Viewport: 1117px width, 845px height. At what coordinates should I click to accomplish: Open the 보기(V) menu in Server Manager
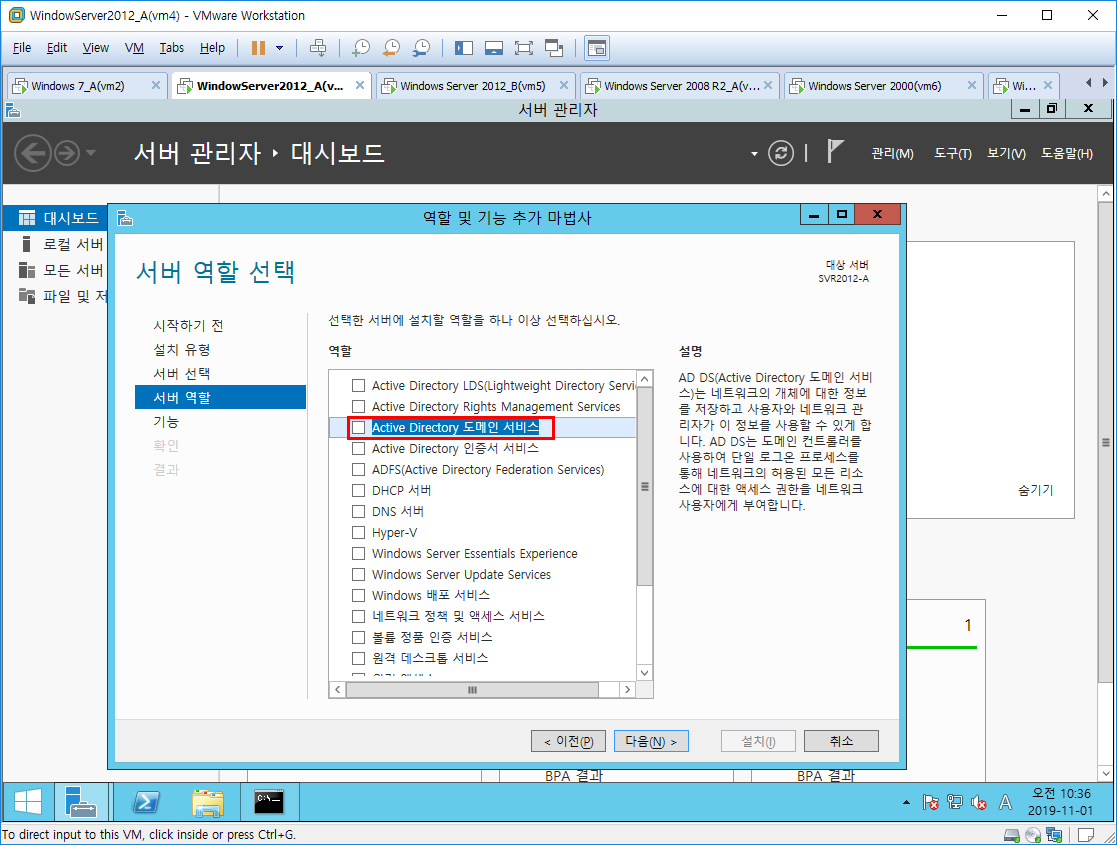coord(1007,153)
